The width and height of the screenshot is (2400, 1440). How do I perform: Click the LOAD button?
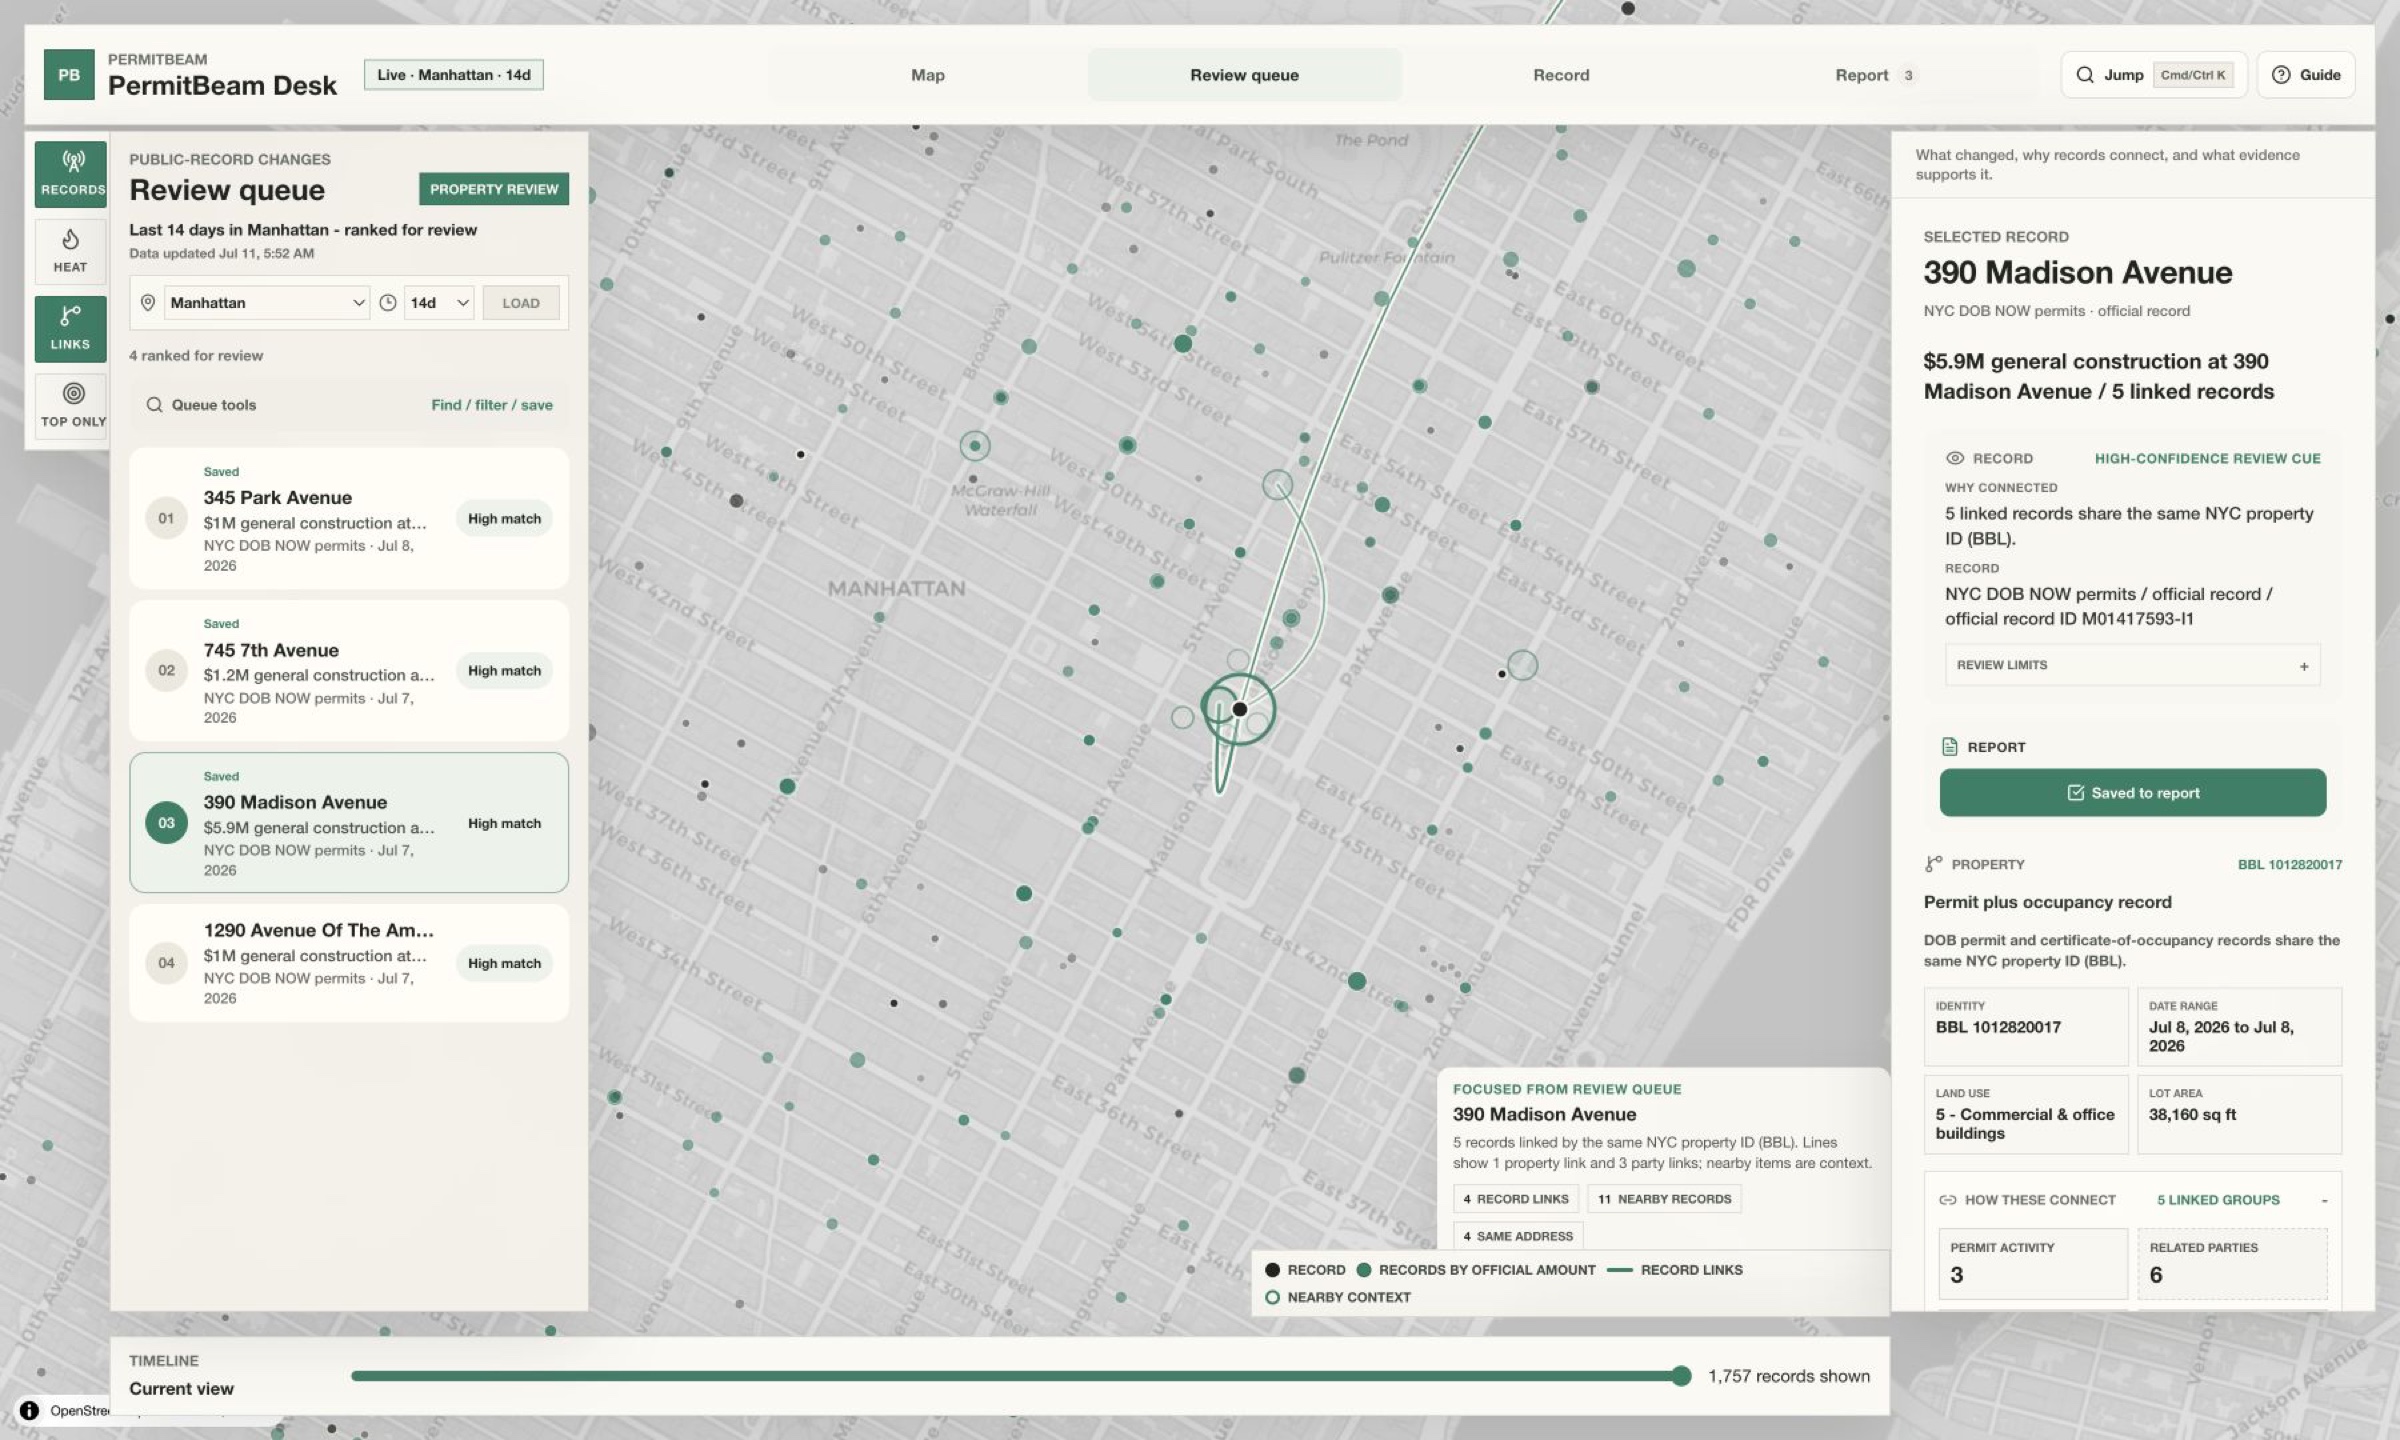tap(521, 303)
